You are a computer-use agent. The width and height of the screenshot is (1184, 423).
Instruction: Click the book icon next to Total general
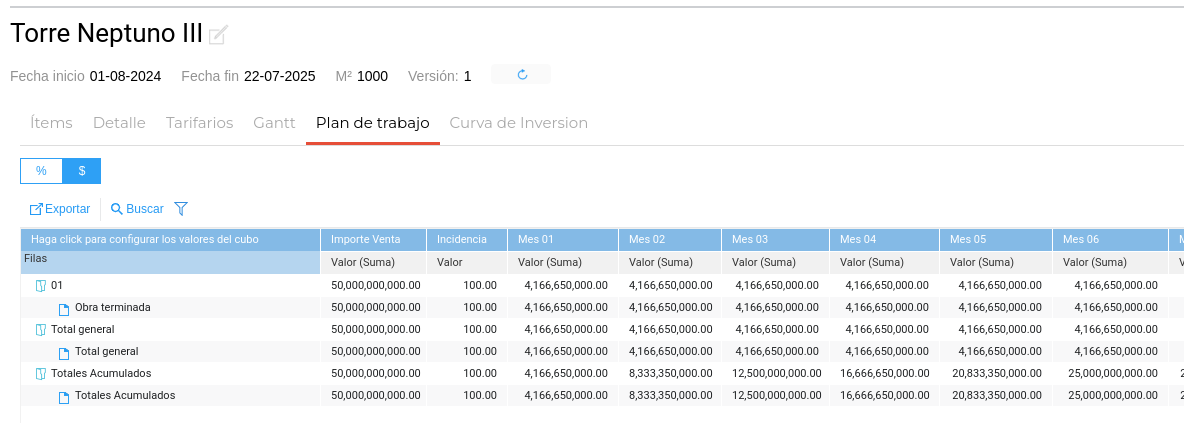41,330
